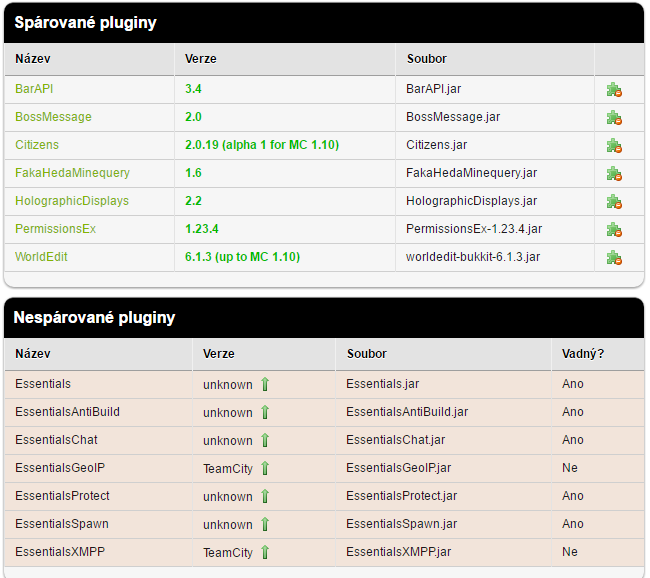Screen dimensions: 650x578
Task: Click the Citizens version 2.0.19 alpha text
Action: tap(262, 145)
